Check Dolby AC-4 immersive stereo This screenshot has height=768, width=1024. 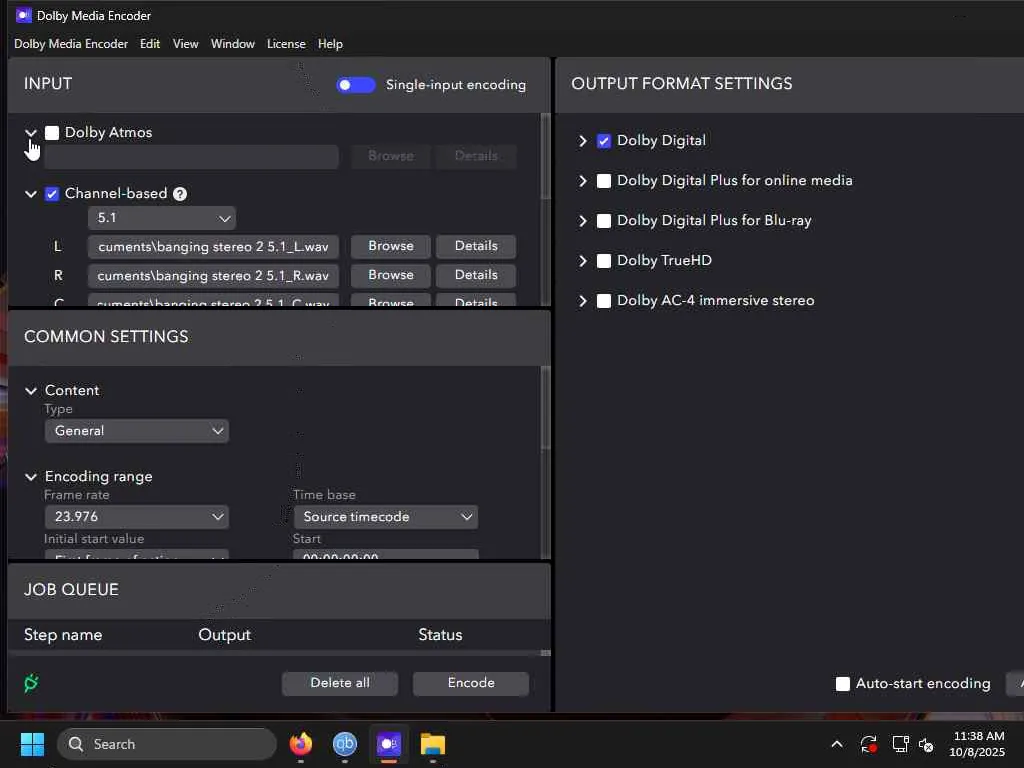point(603,301)
